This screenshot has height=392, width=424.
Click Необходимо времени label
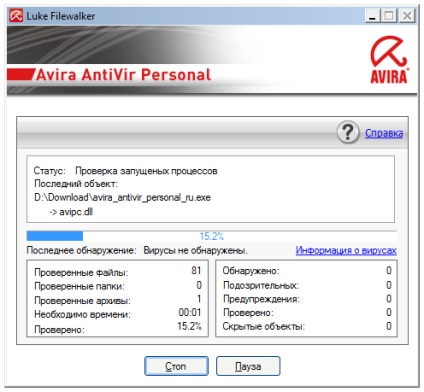(82, 314)
